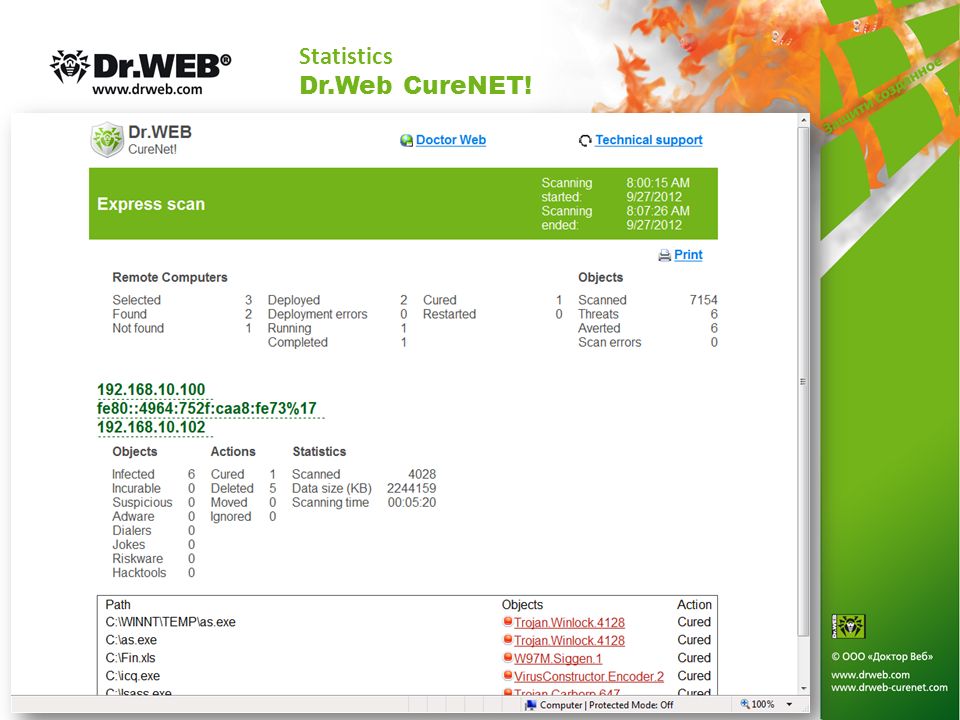The height and width of the screenshot is (720, 960).
Task: Expand the fe80::4964:752f:caa8:fe73%17 entry
Action: coord(207,408)
